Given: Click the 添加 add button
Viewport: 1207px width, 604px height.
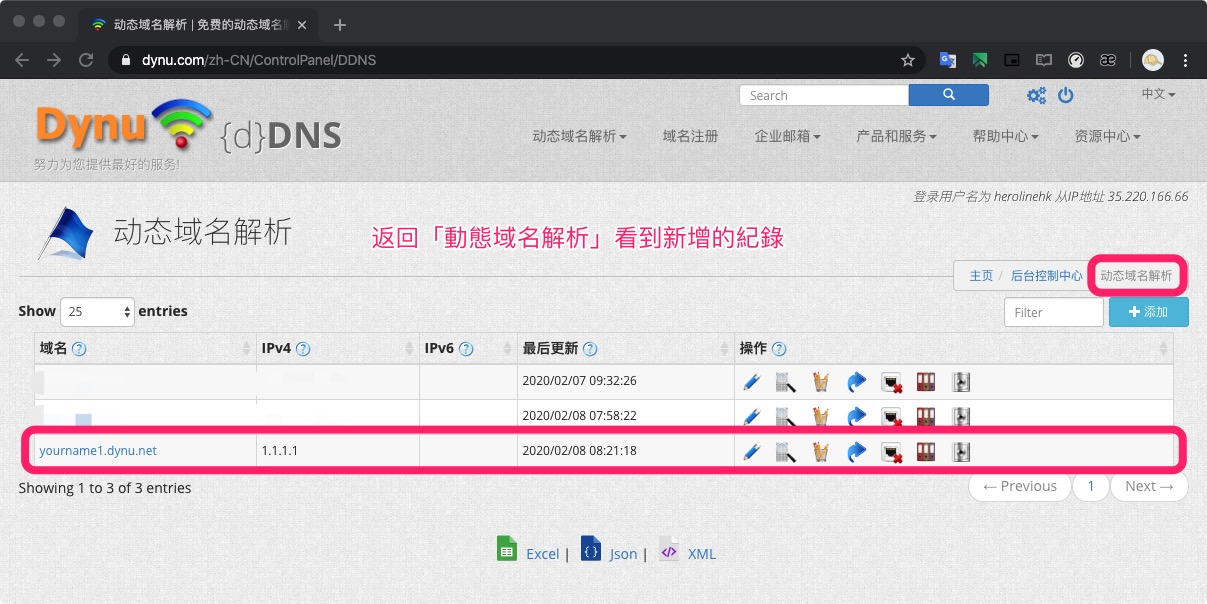Looking at the screenshot, I should point(1148,312).
